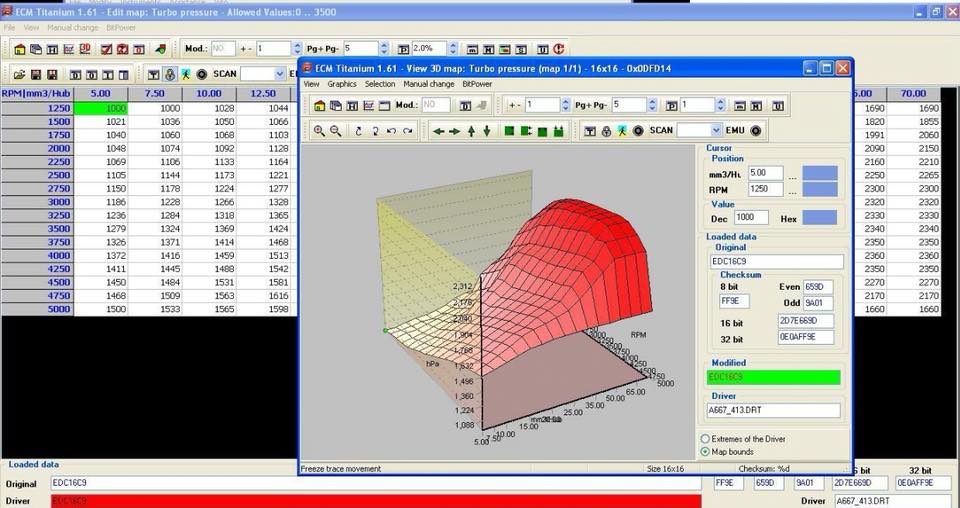Click the Pg+ Pg- stepper in main window
Screen dimensions: 960x508
[x=384, y=49]
